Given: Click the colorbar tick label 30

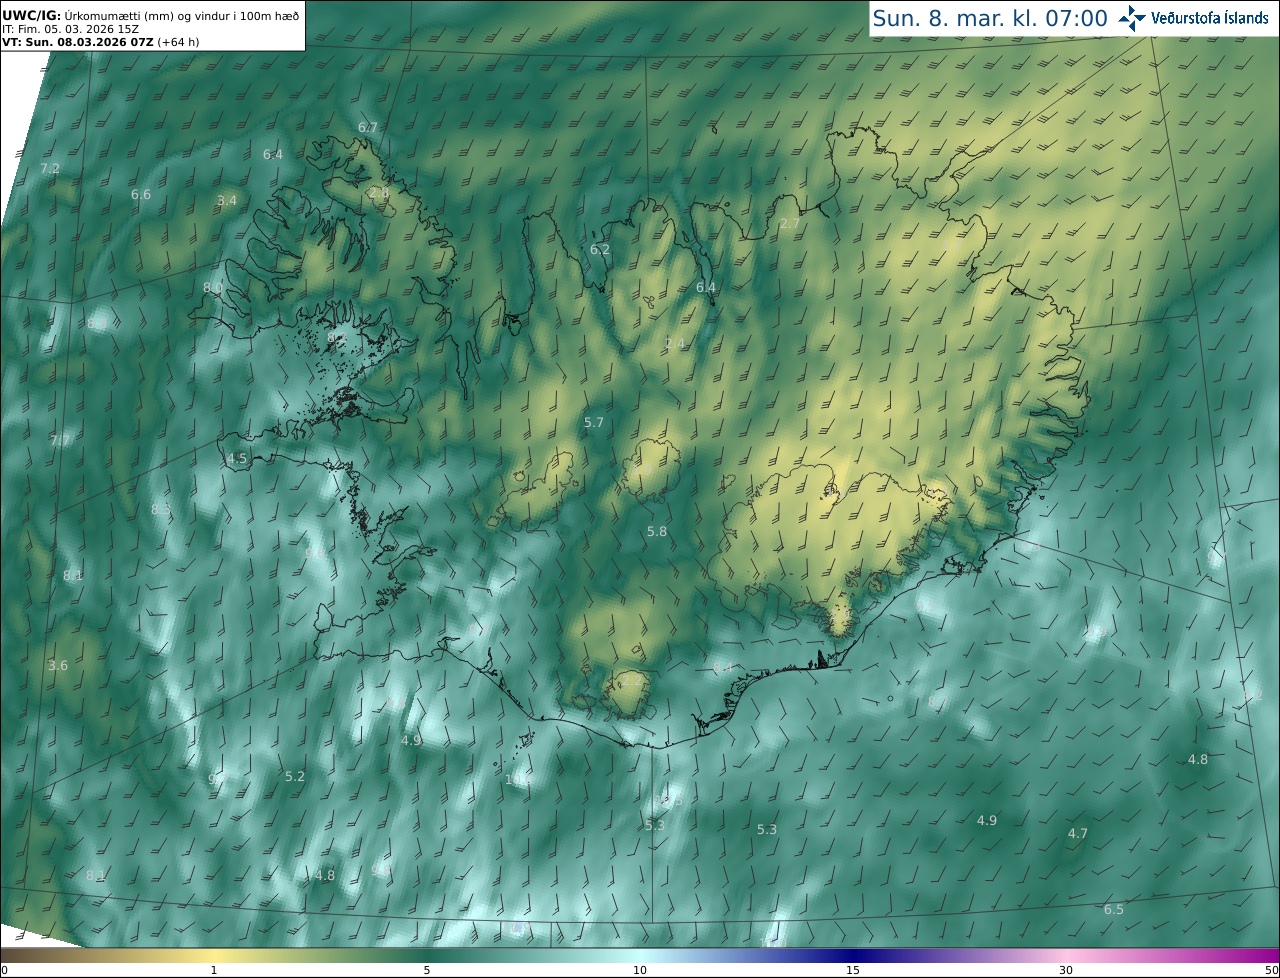Looking at the screenshot, I should point(1066,970).
